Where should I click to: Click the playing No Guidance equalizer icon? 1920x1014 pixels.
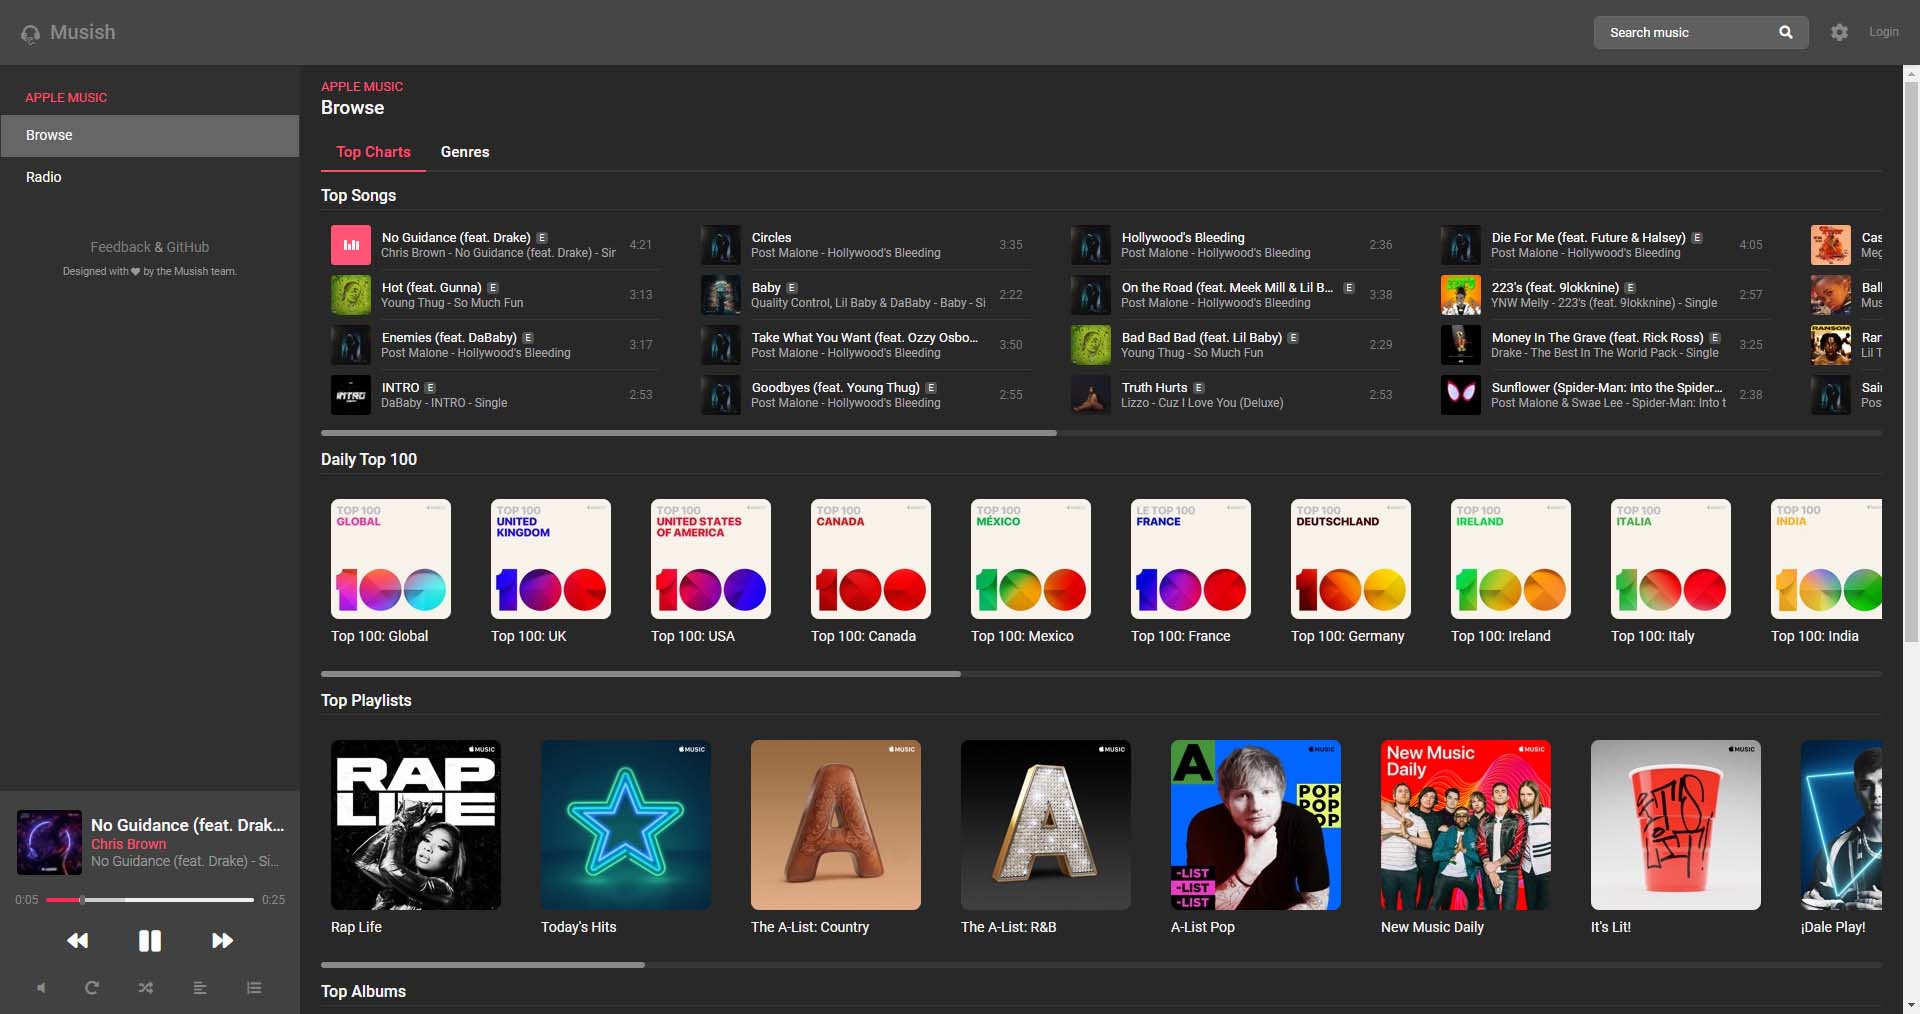351,245
